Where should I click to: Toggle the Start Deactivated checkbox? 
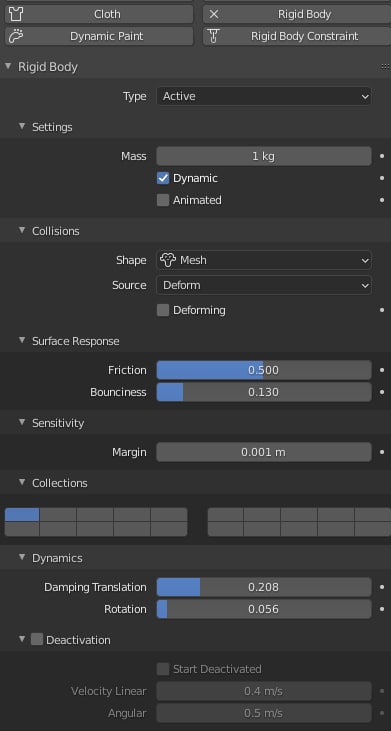[x=163, y=669]
